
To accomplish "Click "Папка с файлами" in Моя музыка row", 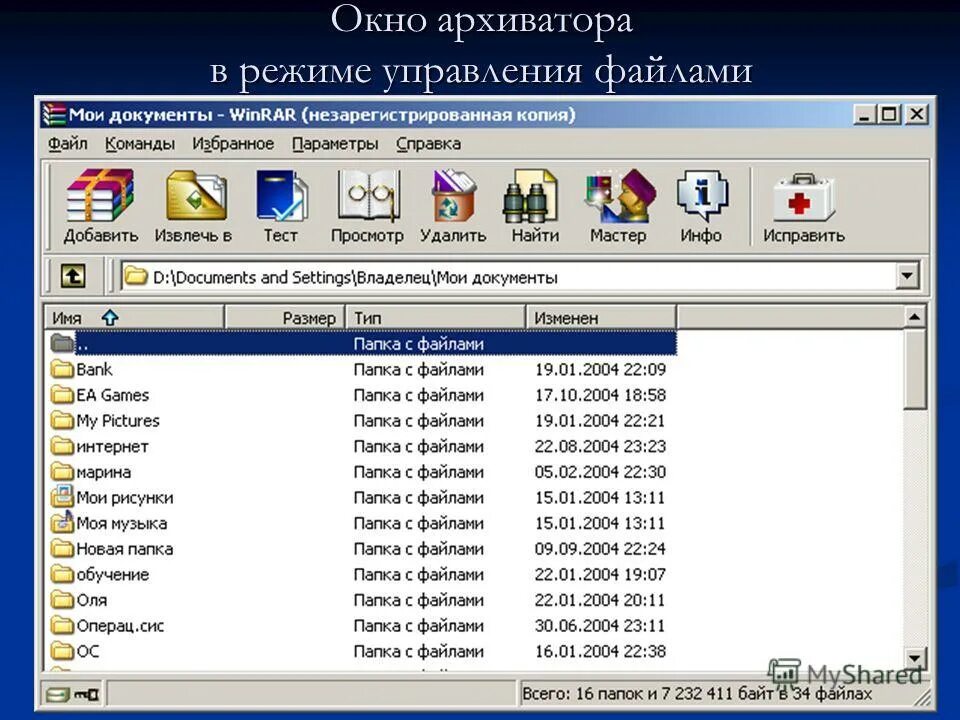I will point(419,523).
